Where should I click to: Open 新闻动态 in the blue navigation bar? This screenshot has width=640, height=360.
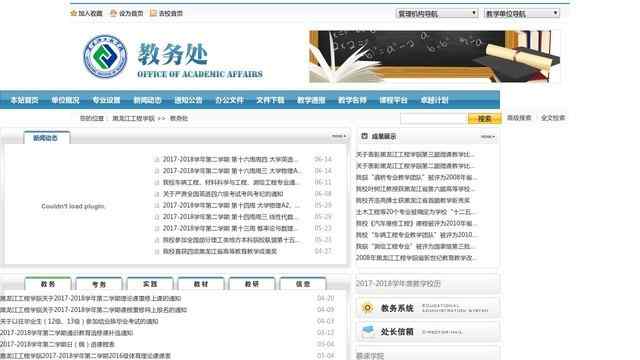(147, 100)
